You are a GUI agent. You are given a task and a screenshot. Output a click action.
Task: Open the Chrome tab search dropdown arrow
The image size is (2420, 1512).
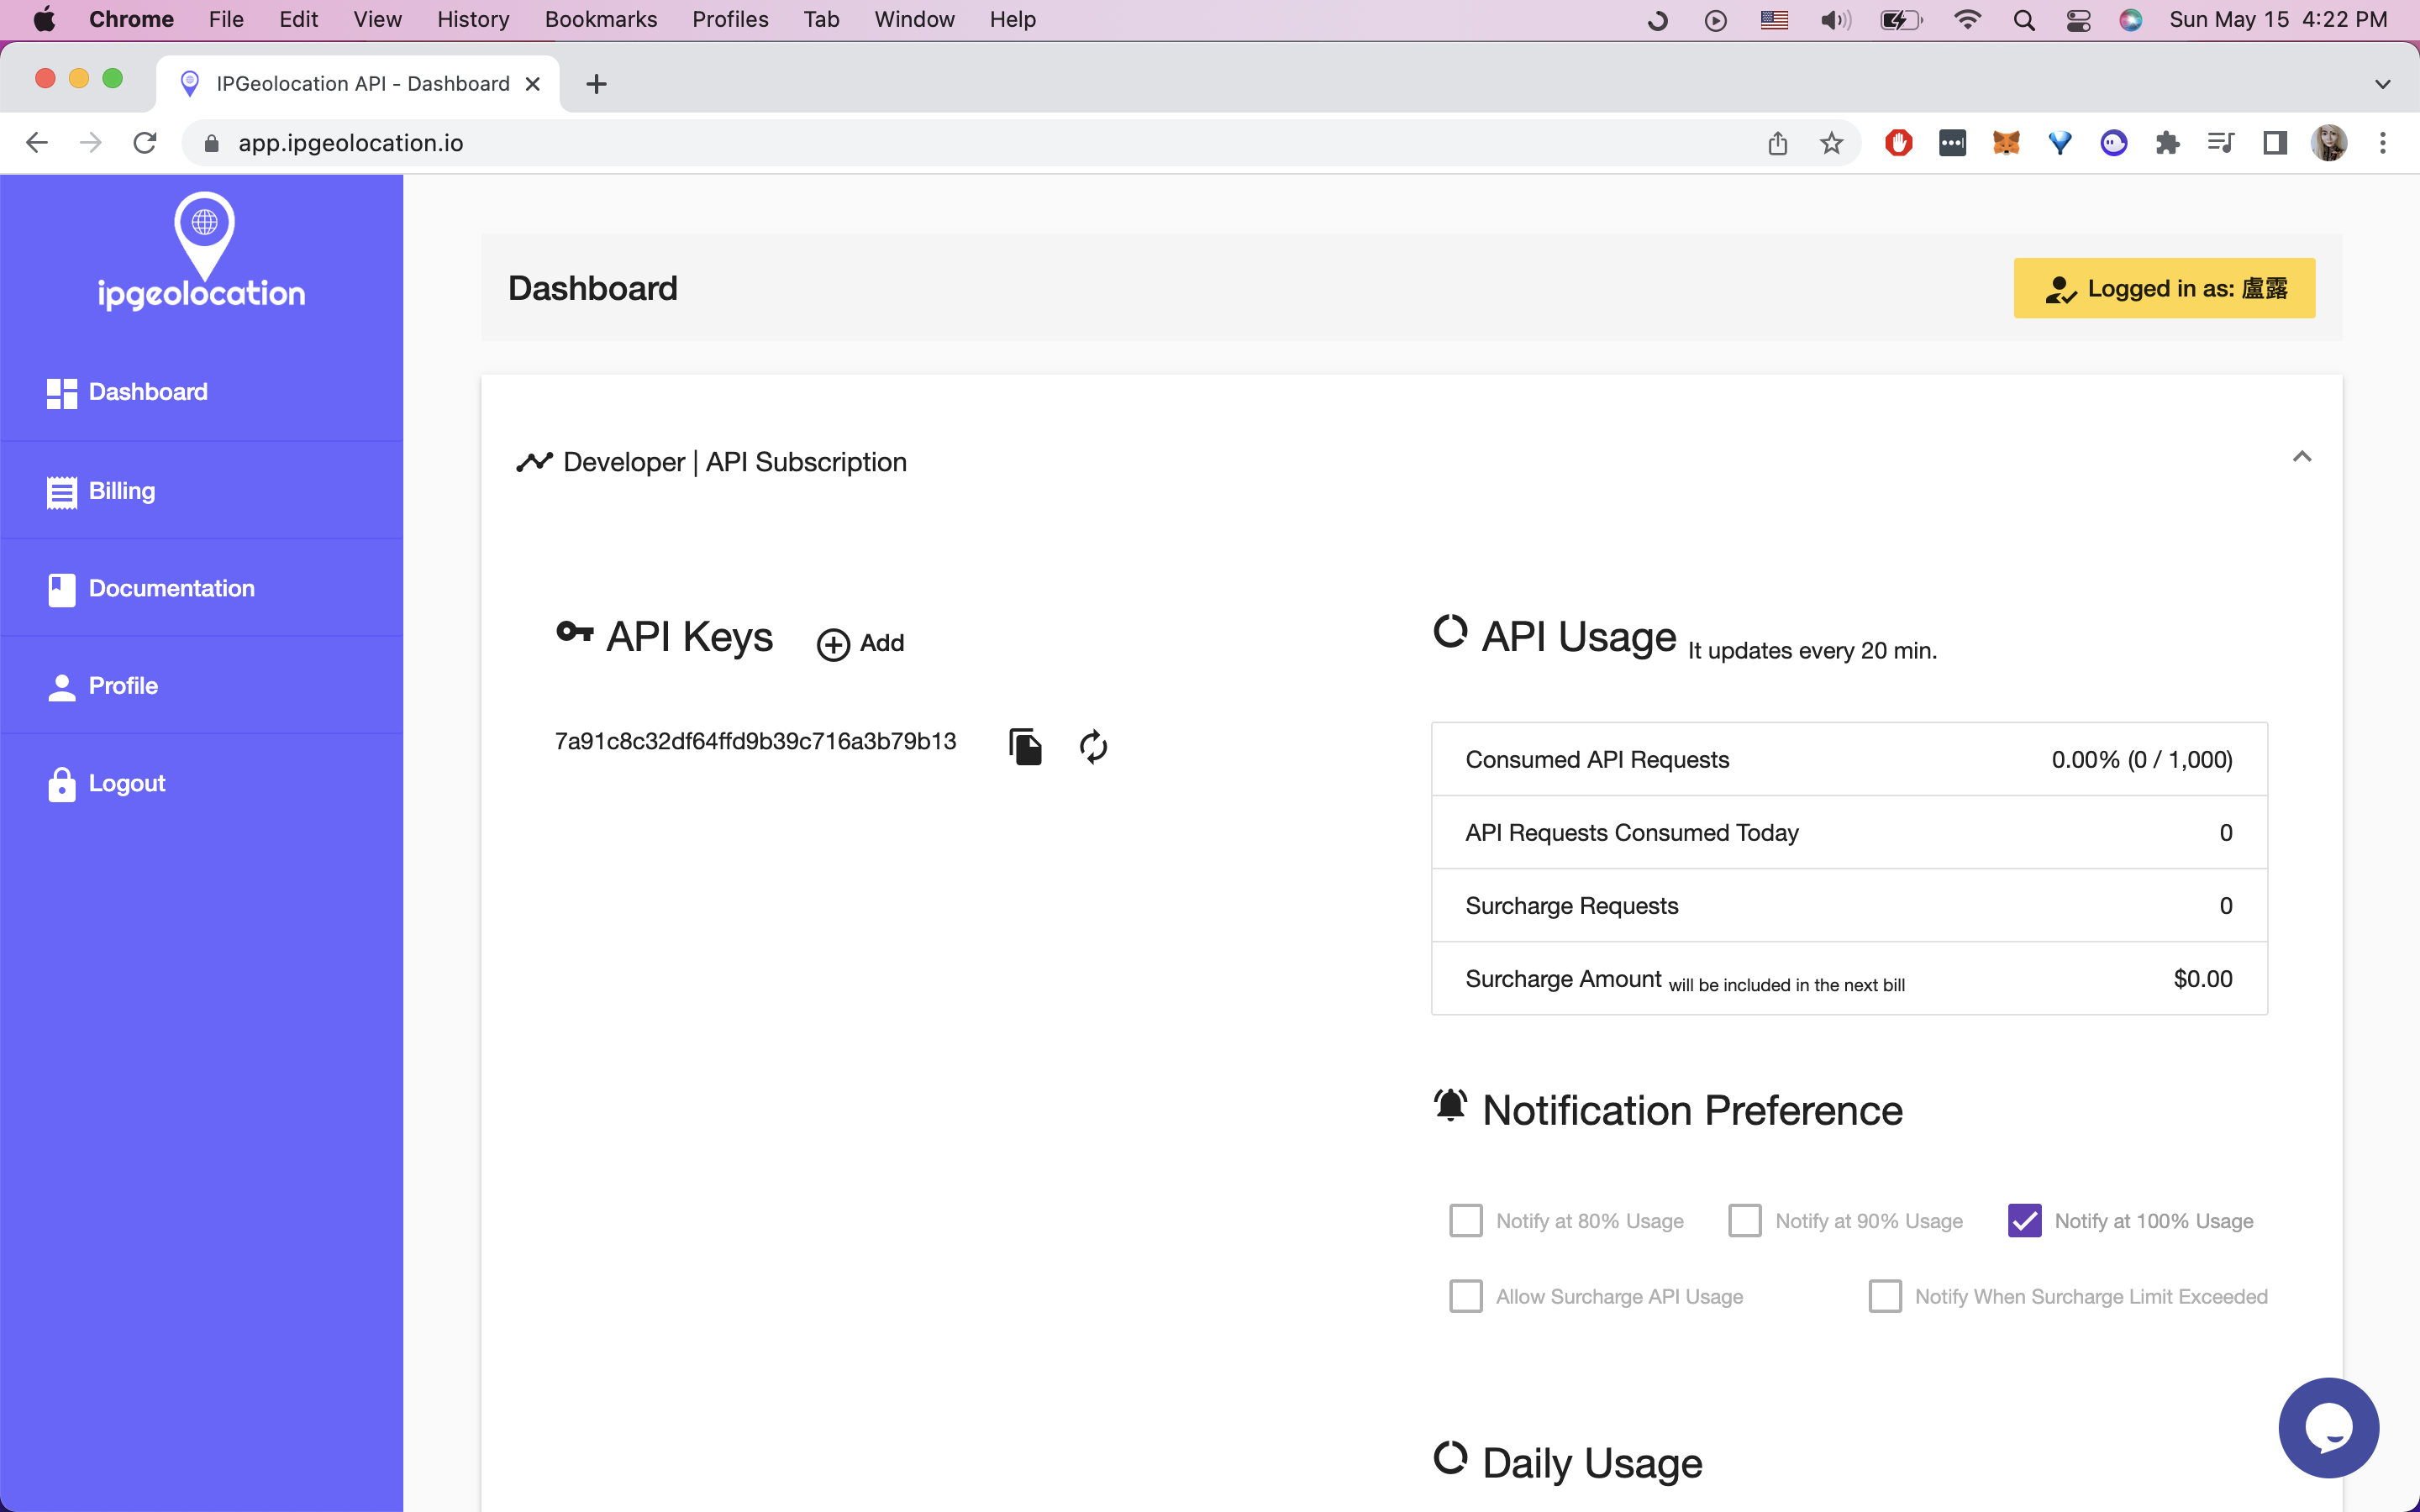click(2382, 84)
